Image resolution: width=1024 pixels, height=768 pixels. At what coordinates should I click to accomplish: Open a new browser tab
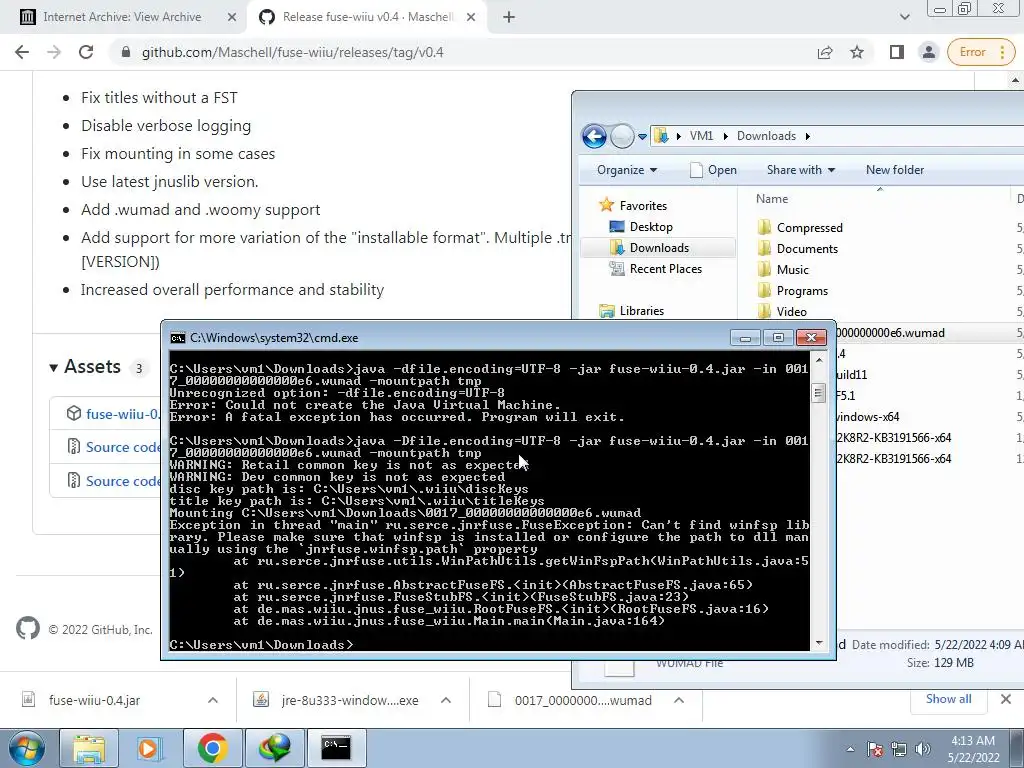[x=509, y=17]
